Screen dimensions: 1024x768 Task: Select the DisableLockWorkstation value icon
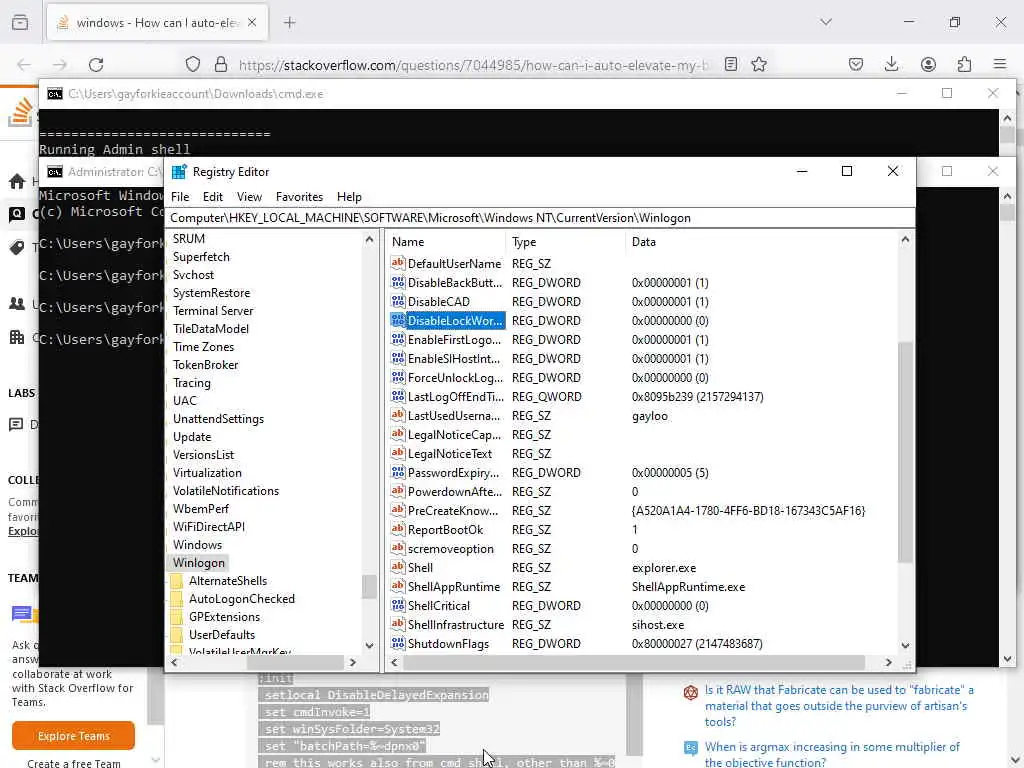(x=398, y=320)
